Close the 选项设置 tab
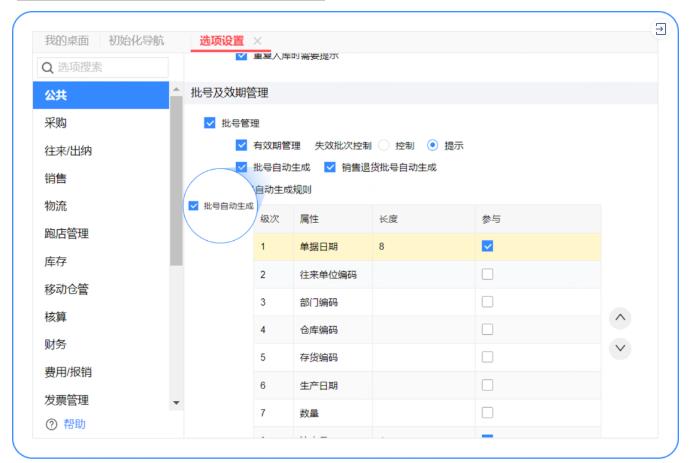The width and height of the screenshot is (690, 463). [257, 41]
